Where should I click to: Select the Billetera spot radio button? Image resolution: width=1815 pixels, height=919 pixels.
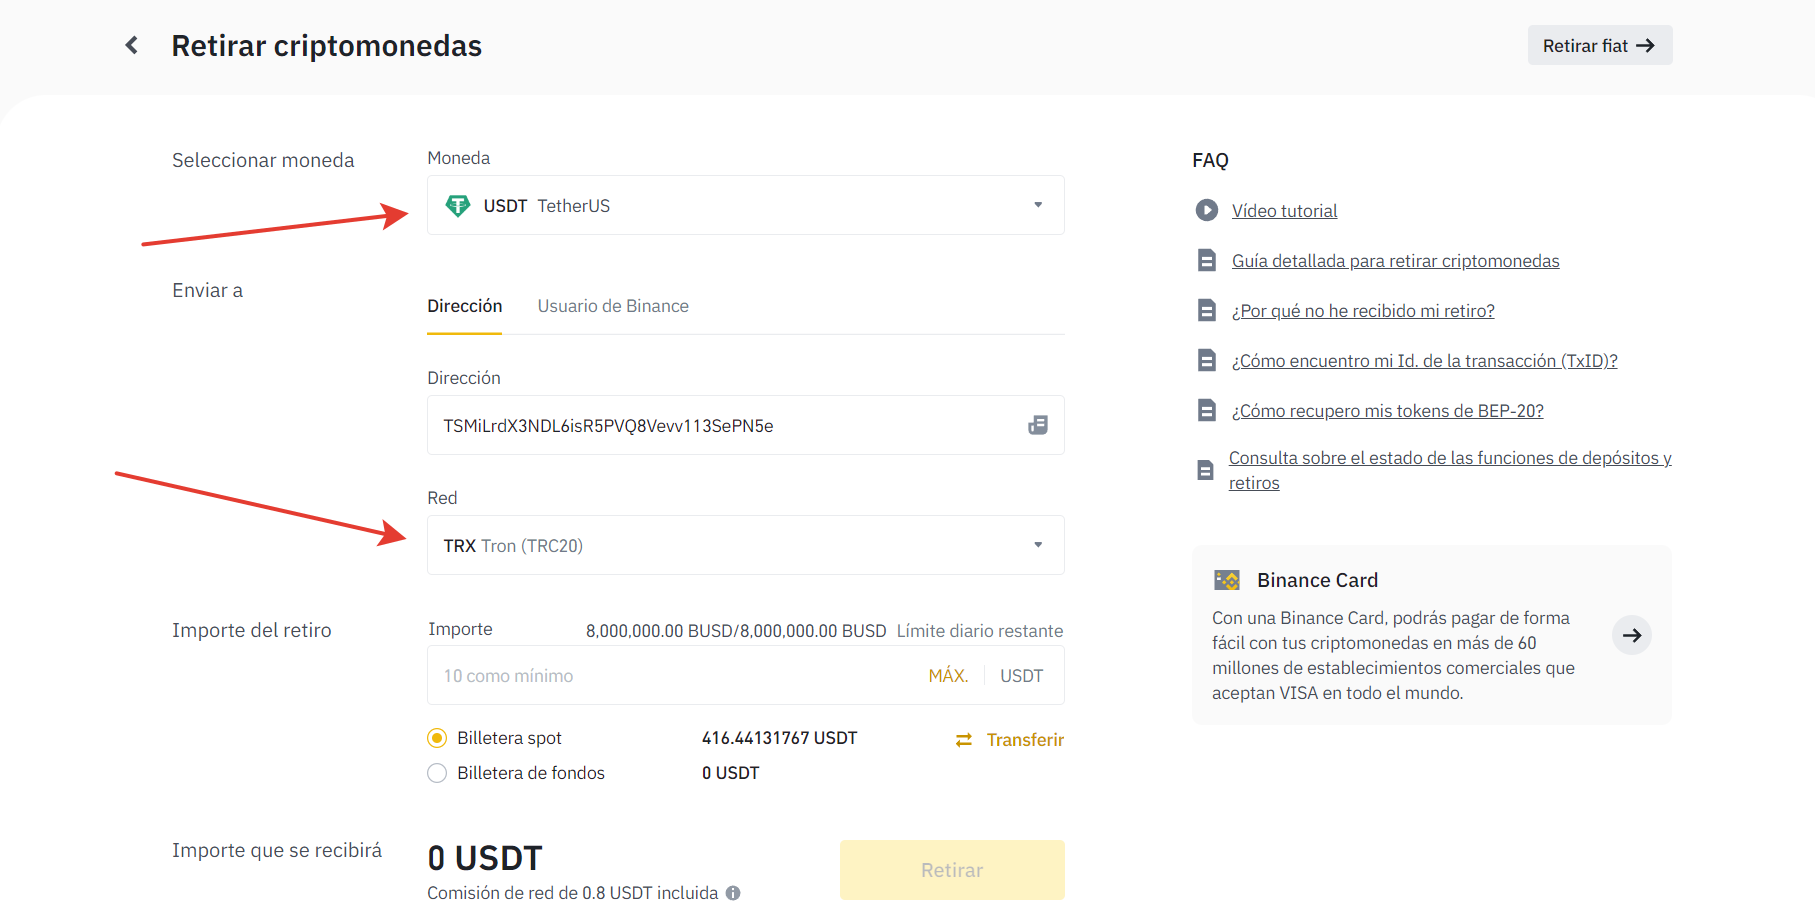click(437, 738)
